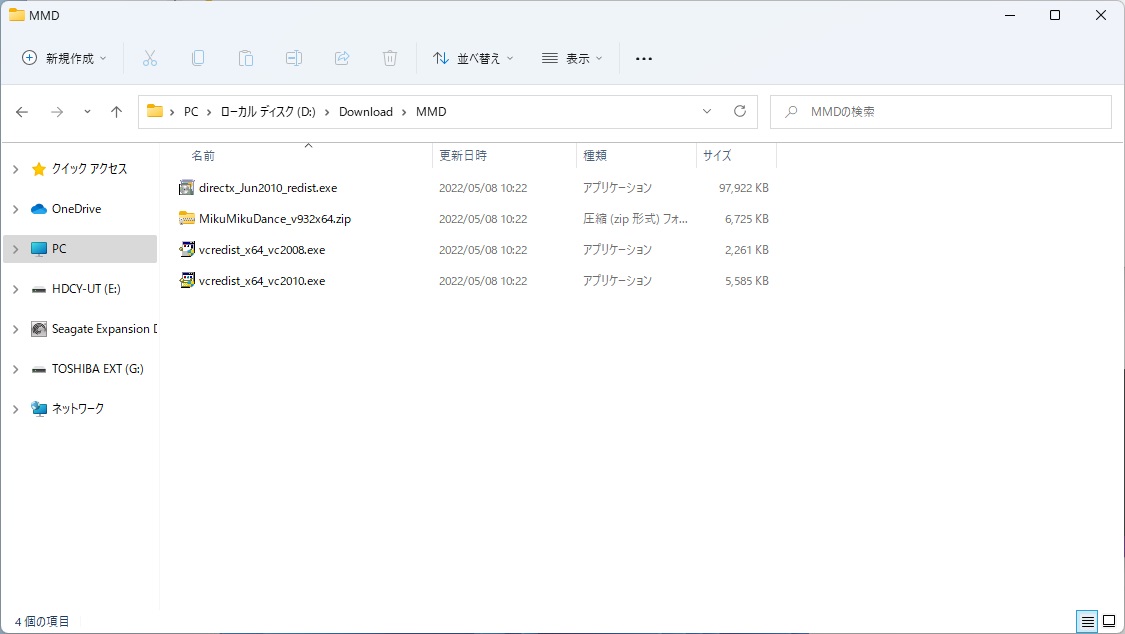Select file MikuMikuDance_v932x64.zip
This screenshot has height=634, width=1125.
(x=275, y=219)
